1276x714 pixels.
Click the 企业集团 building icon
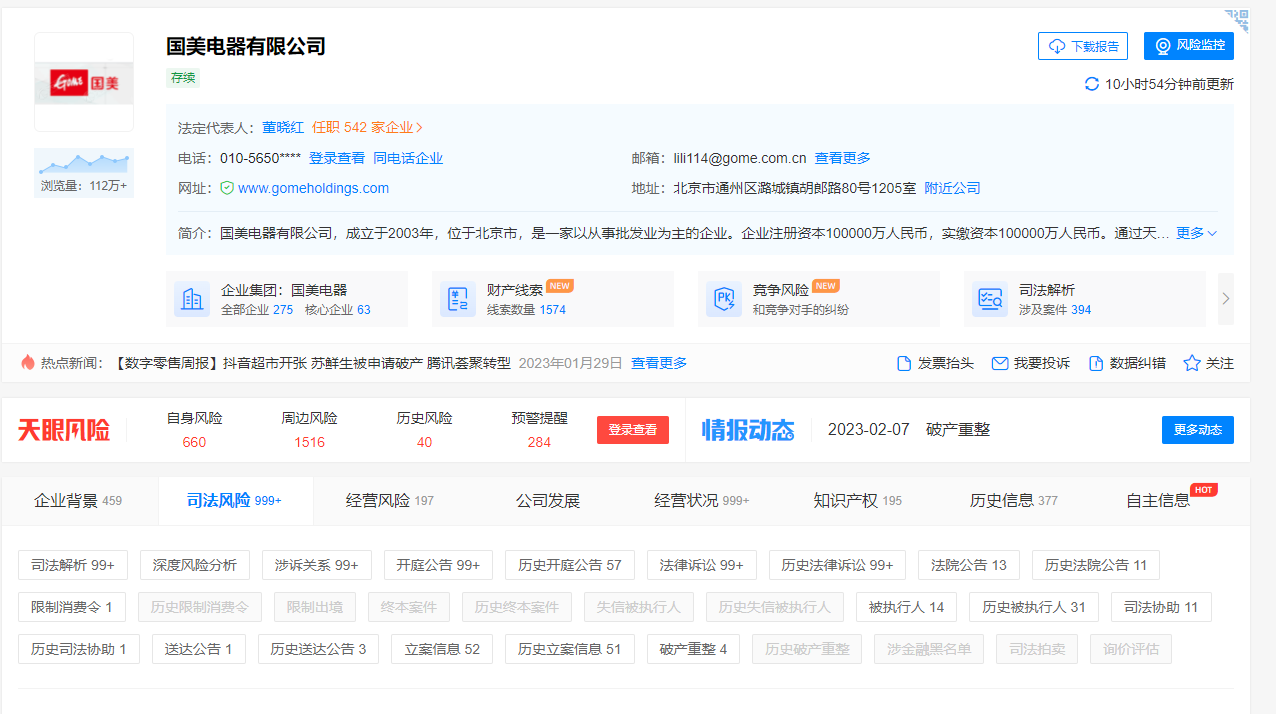192,299
